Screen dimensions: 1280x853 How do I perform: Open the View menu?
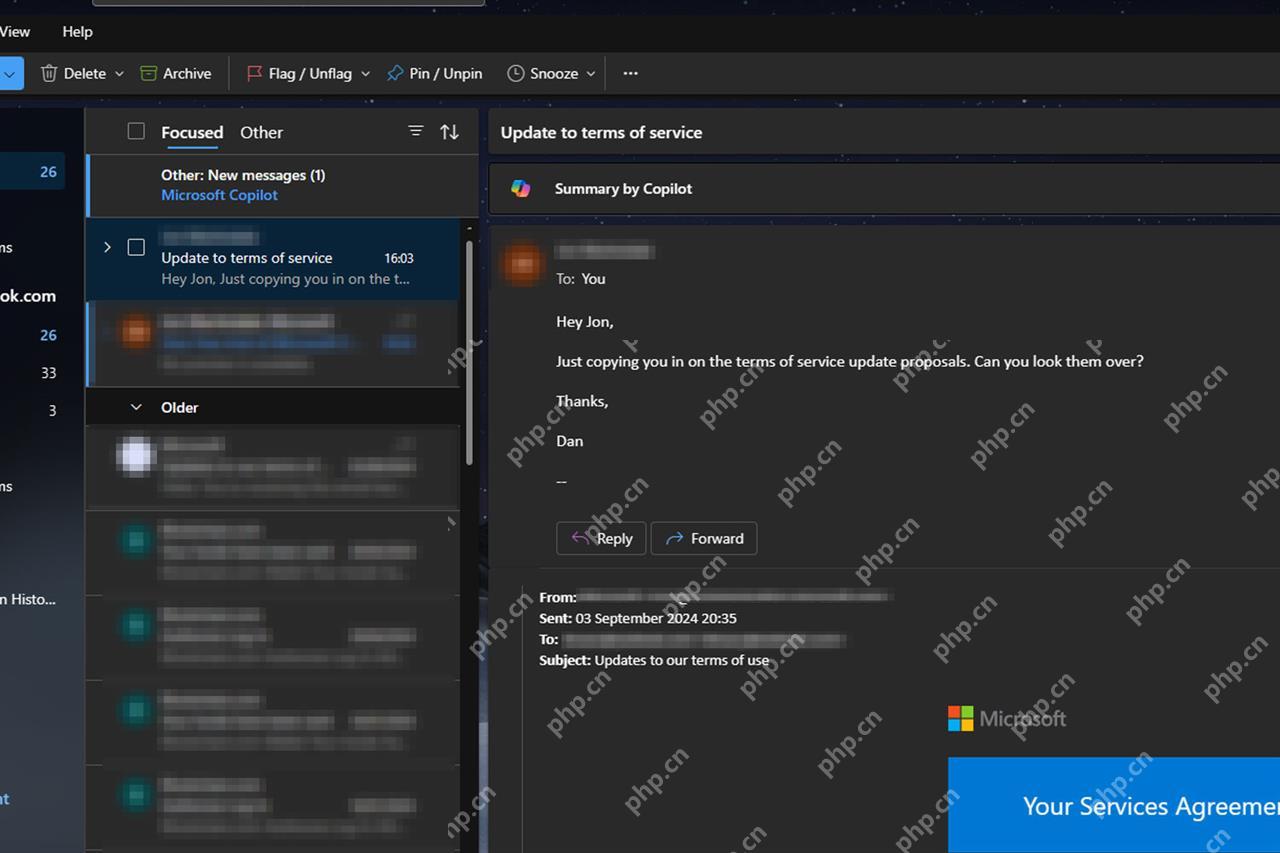tap(15, 31)
